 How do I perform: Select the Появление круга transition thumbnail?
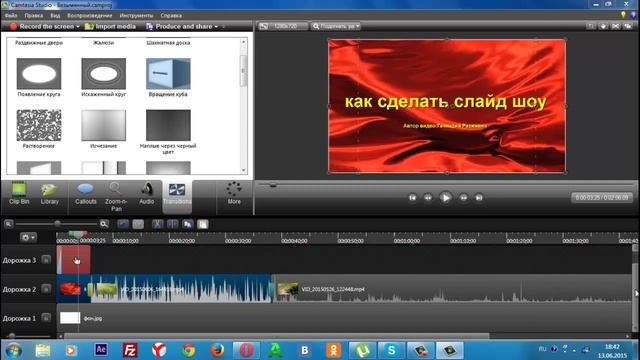click(x=39, y=74)
